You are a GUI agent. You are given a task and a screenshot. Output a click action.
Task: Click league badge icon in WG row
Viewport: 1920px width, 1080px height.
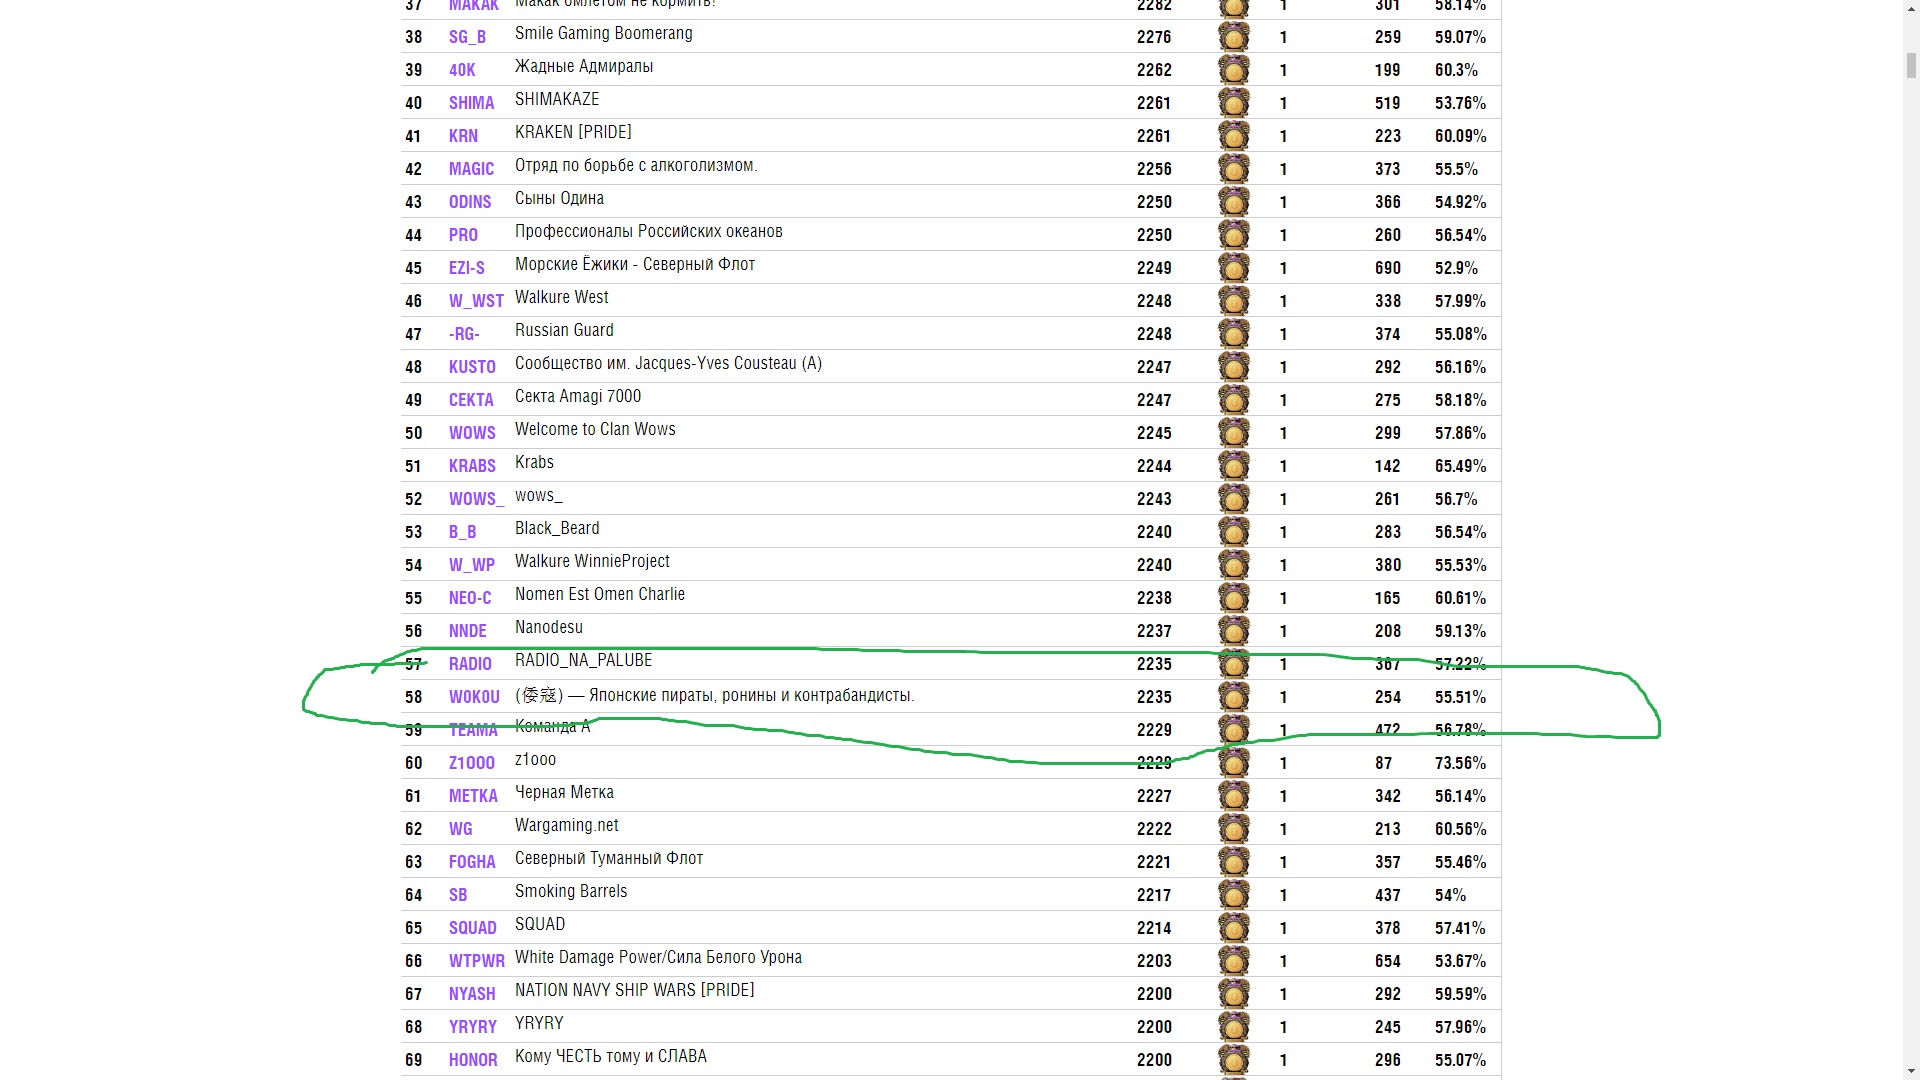(x=1234, y=829)
